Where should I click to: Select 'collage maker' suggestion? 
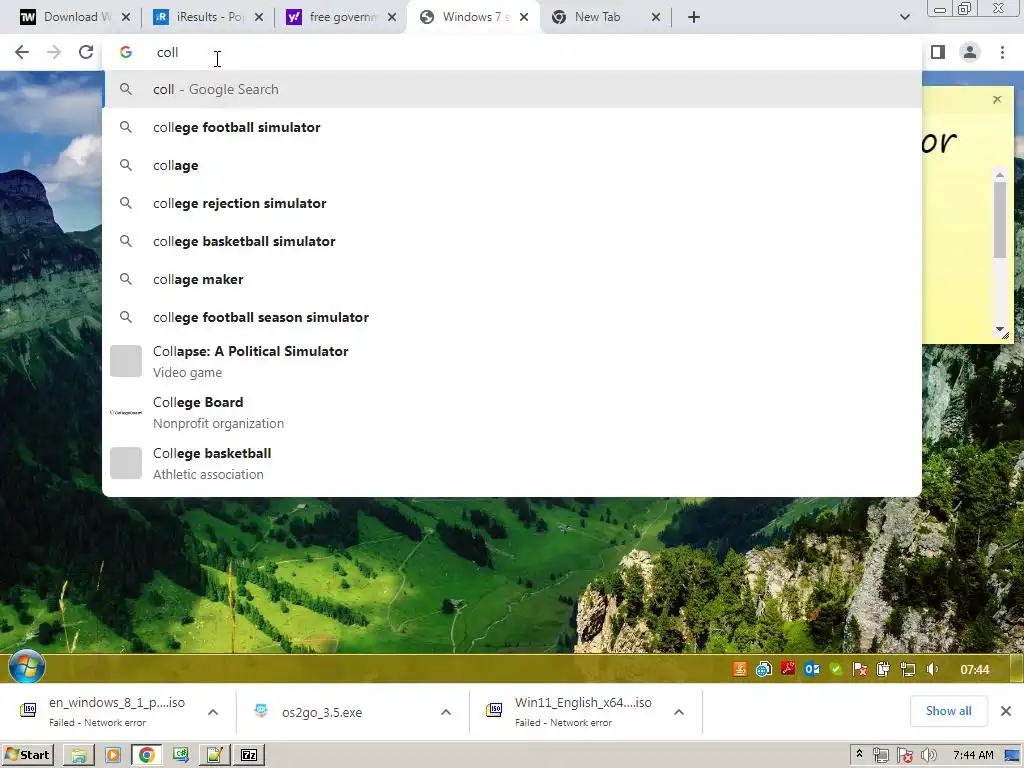[512, 279]
